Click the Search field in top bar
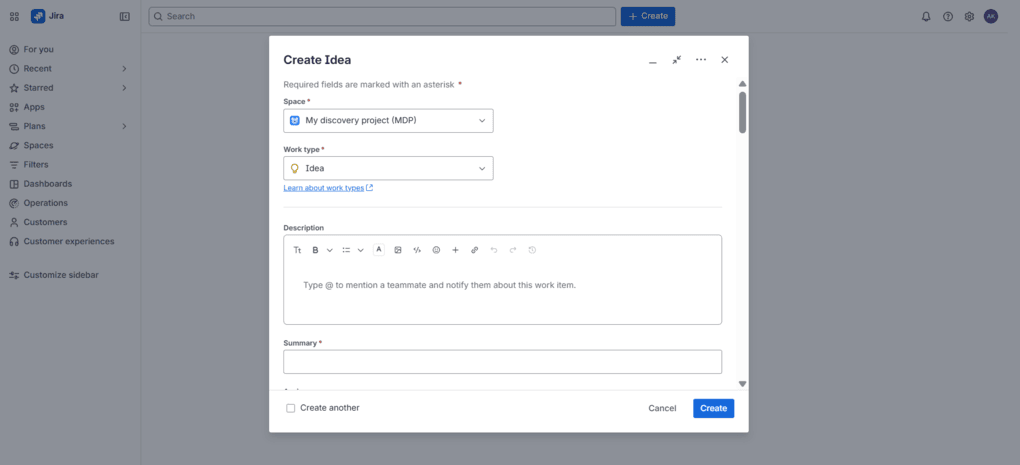 (x=382, y=16)
